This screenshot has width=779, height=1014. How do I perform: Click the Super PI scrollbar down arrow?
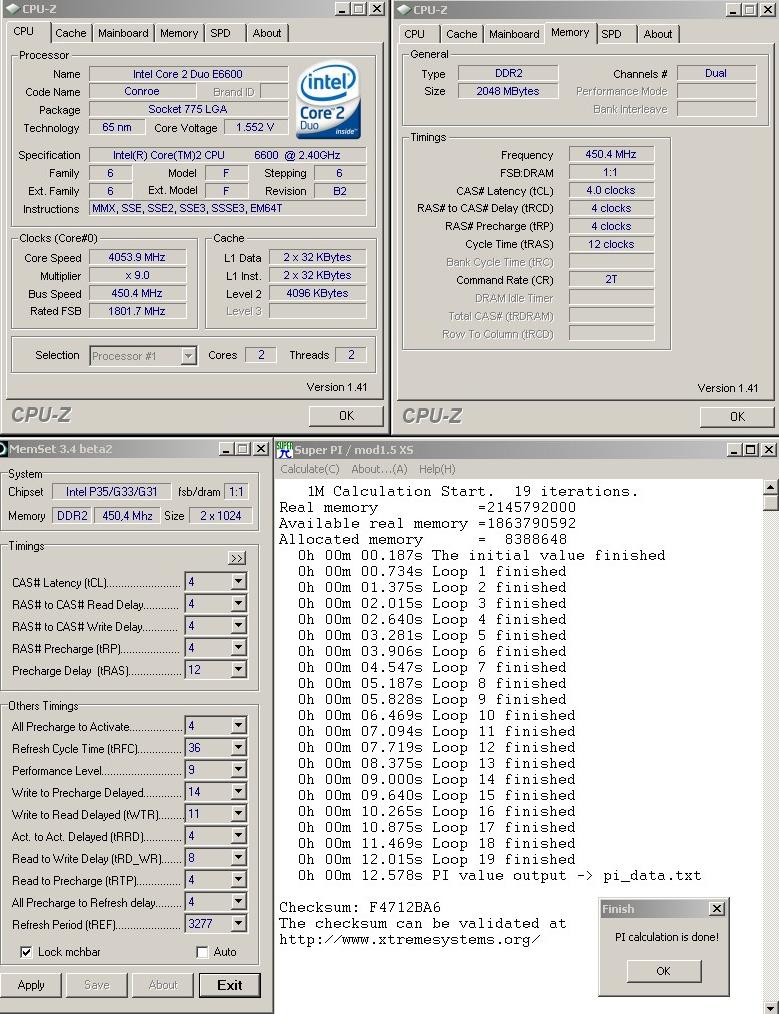tap(771, 1007)
